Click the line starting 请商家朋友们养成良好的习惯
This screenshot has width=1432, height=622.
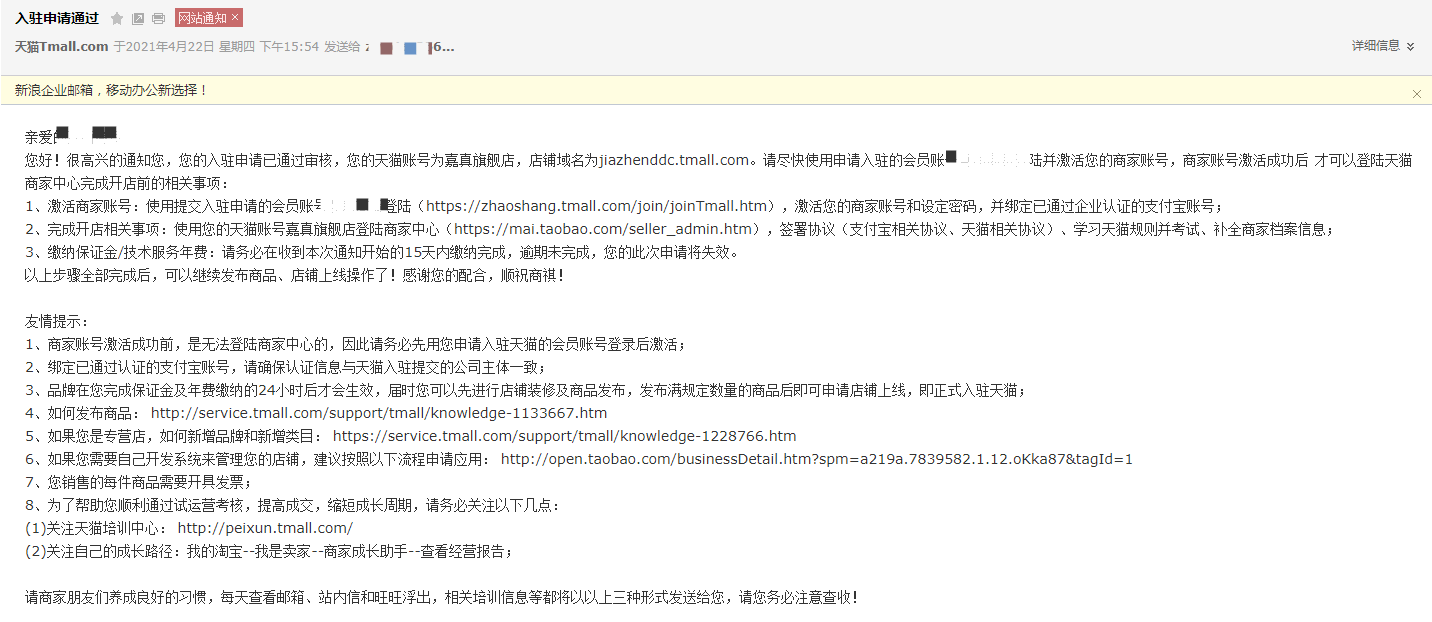point(441,597)
